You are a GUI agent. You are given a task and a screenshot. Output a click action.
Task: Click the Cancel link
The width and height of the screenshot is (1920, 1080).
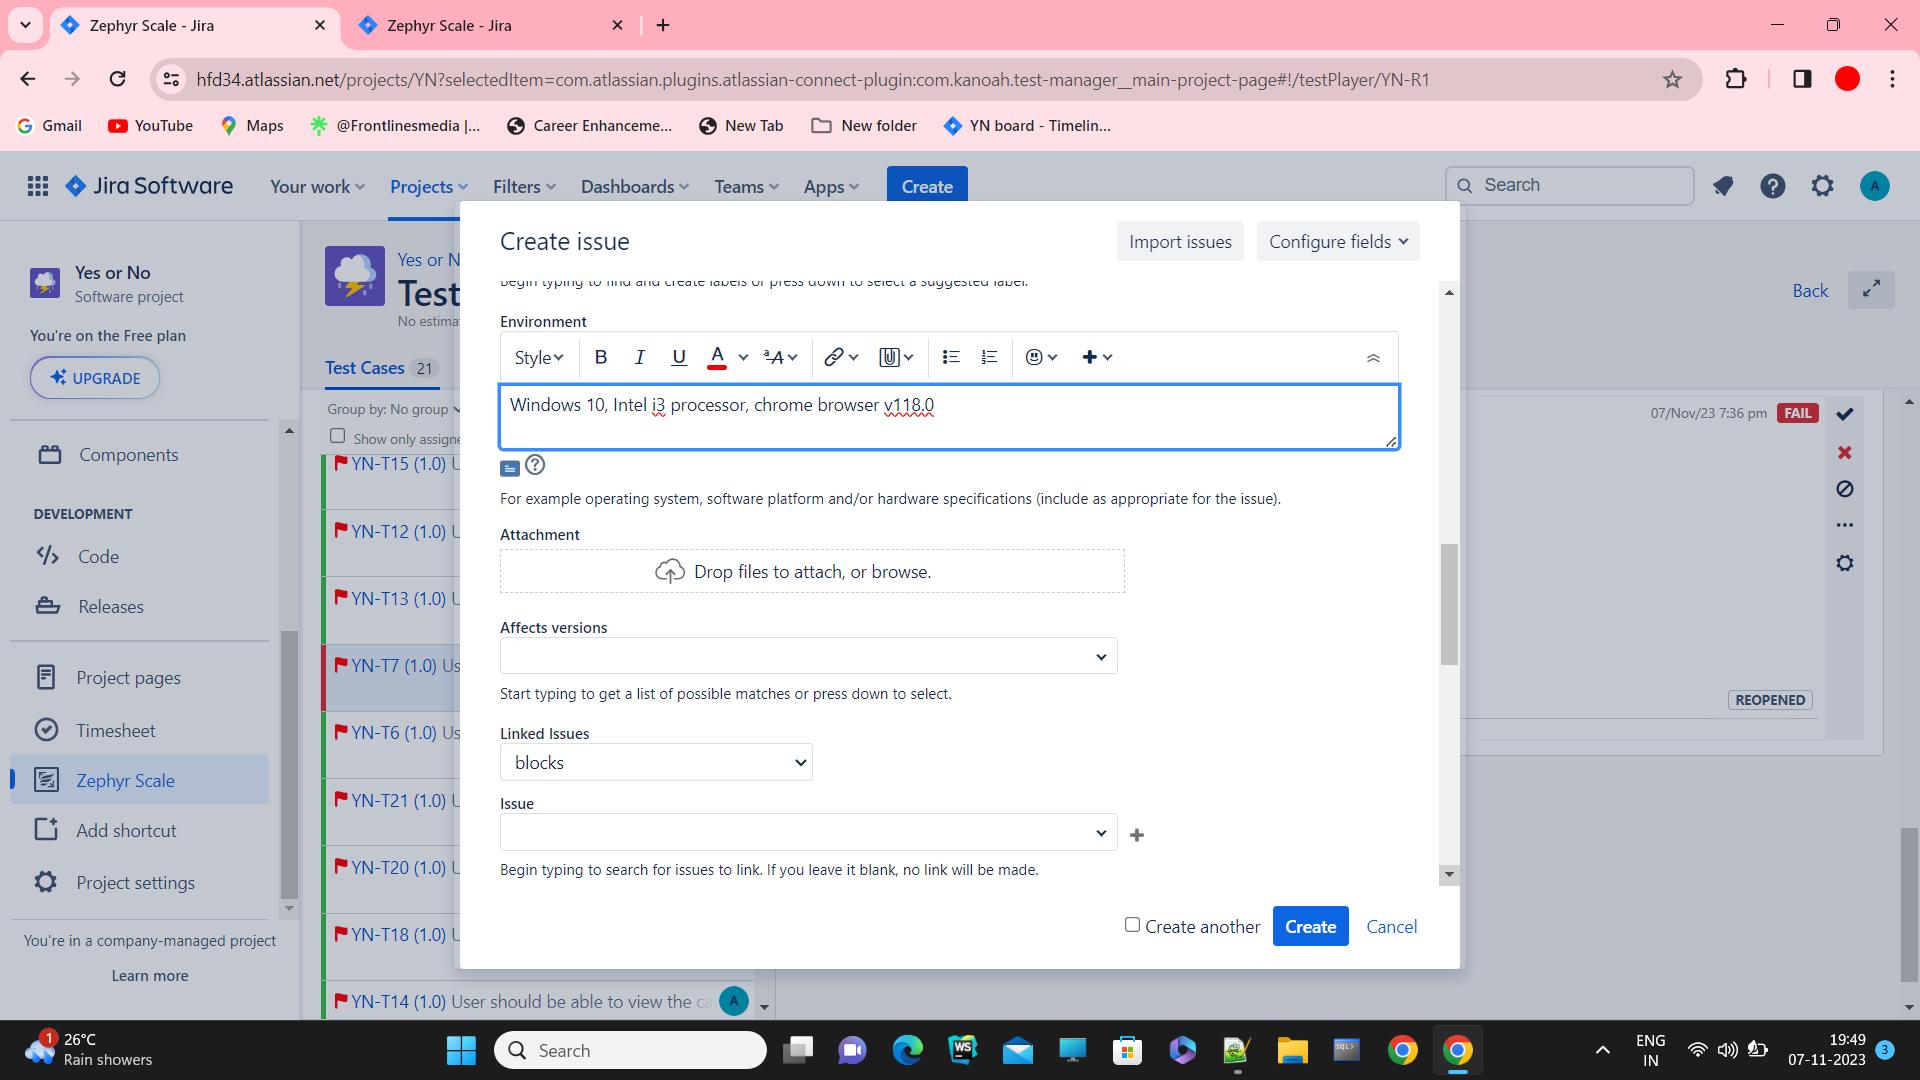pyautogui.click(x=1391, y=927)
